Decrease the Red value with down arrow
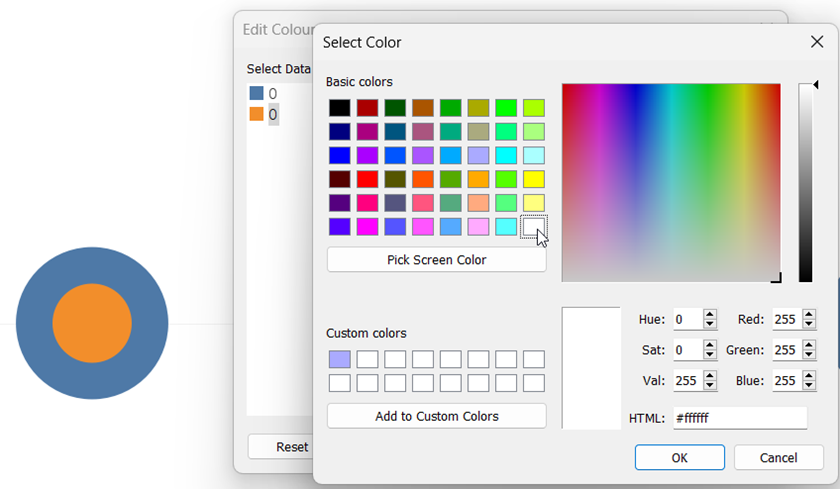The width and height of the screenshot is (840, 489). [809, 325]
